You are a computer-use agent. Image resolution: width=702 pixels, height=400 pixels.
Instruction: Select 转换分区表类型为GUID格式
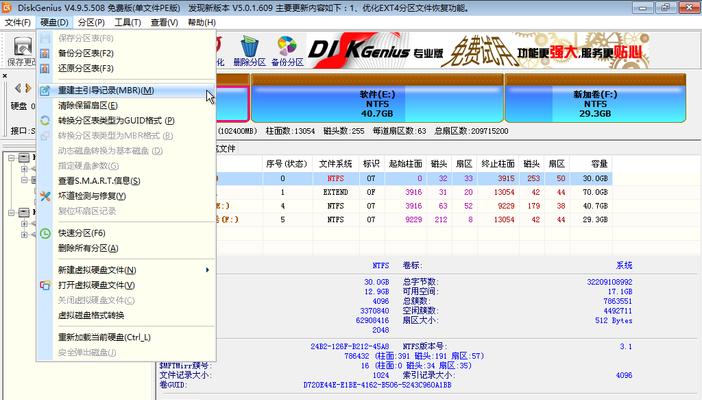click(x=115, y=121)
